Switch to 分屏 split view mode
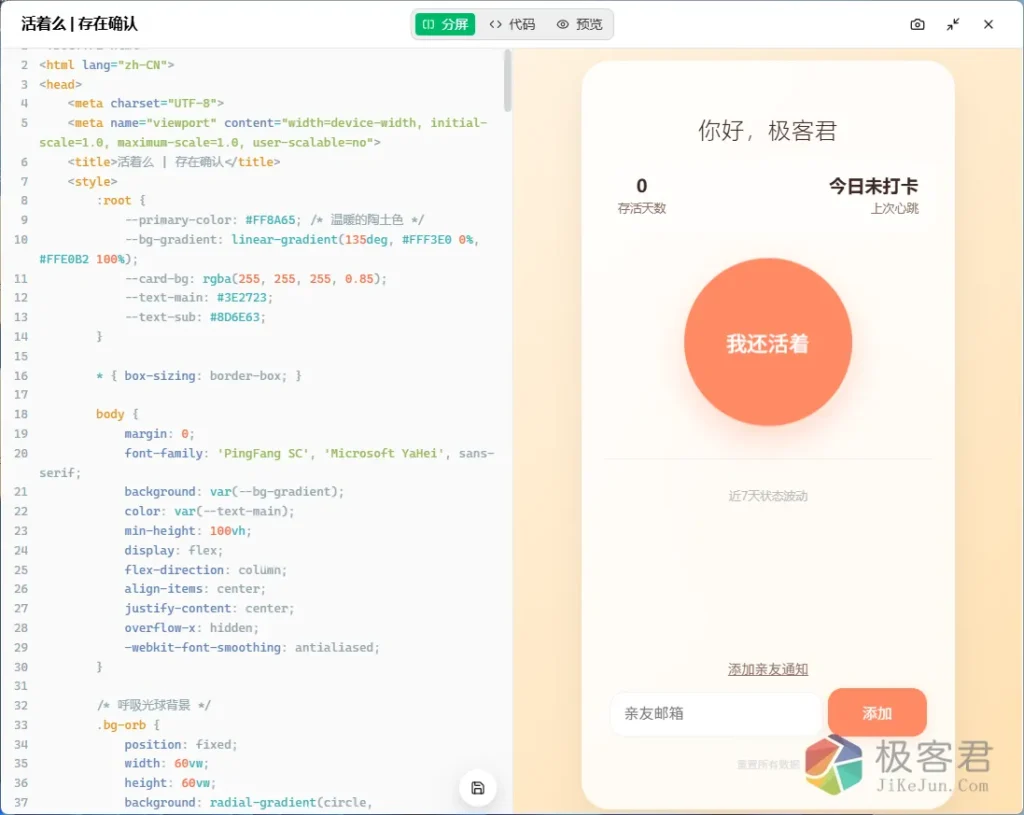Screen dimensions: 1024x815 (445, 24)
